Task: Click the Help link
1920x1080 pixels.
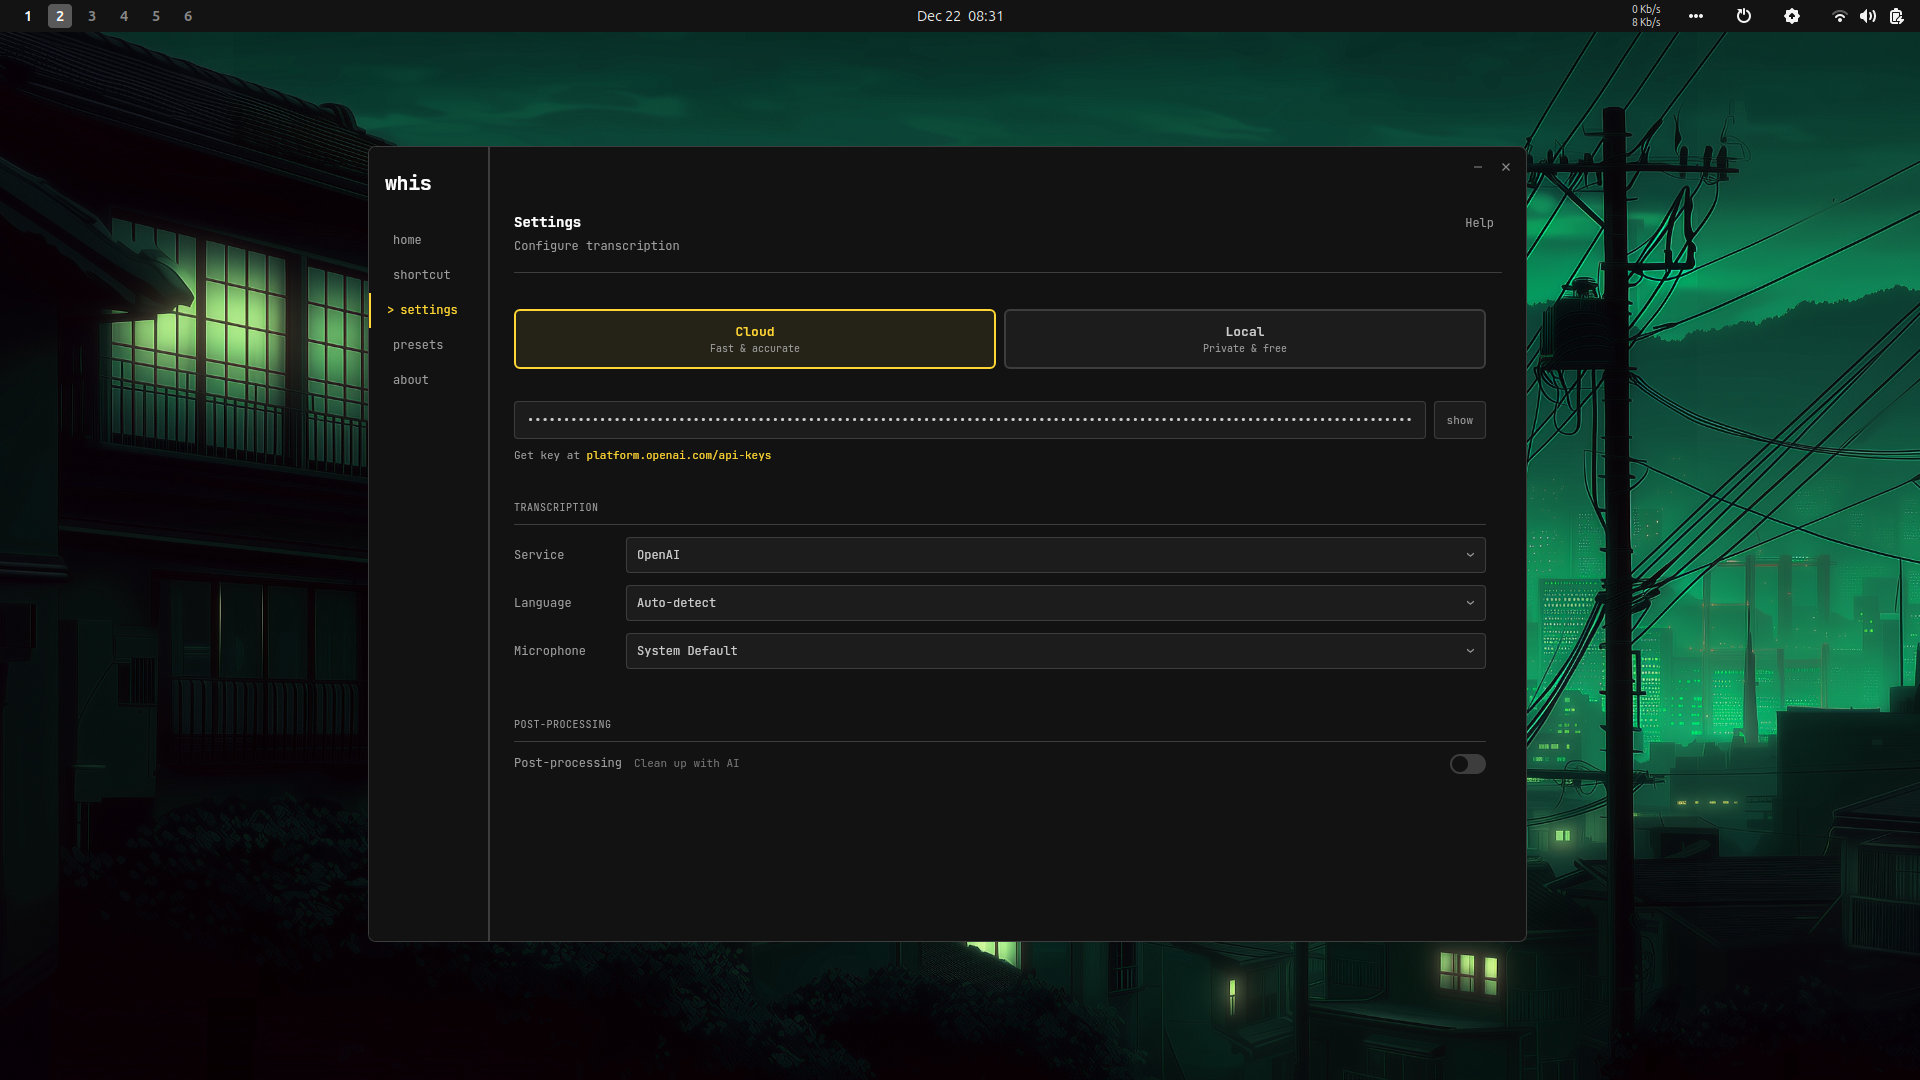Action: (x=1479, y=222)
